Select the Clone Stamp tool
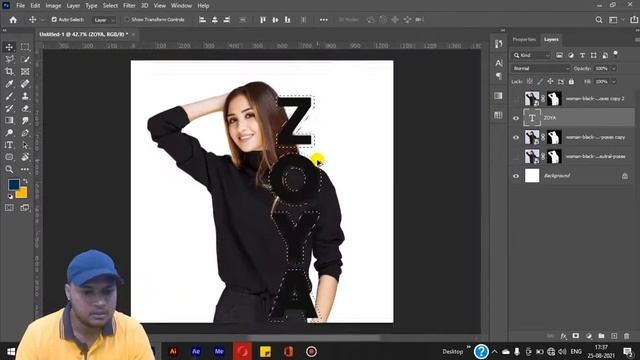This screenshot has width=640, height=360. pos(25,96)
